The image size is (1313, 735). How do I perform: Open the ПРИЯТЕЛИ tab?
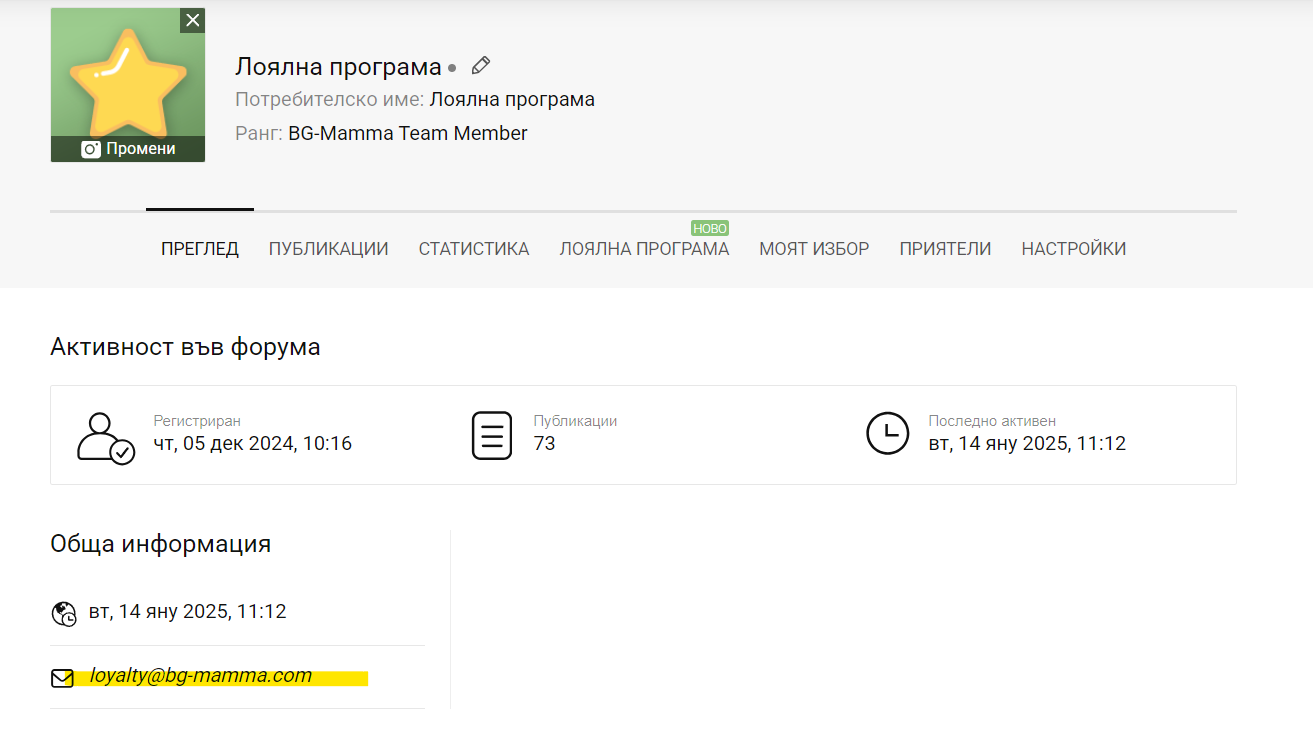tap(945, 249)
